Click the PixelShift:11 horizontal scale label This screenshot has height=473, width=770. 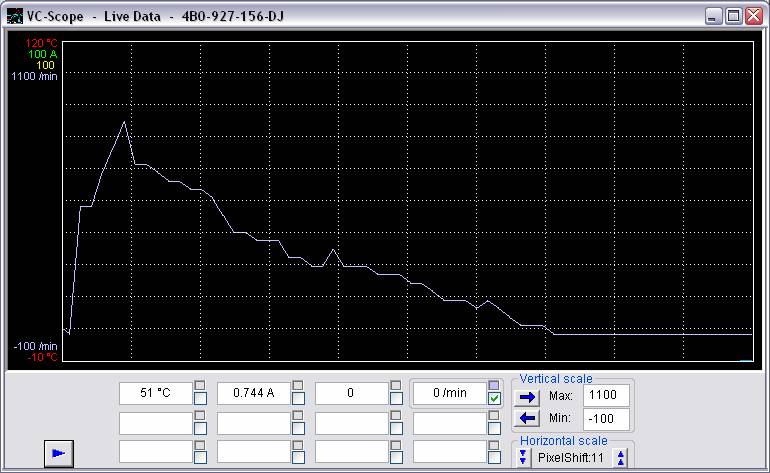pyautogui.click(x=572, y=457)
